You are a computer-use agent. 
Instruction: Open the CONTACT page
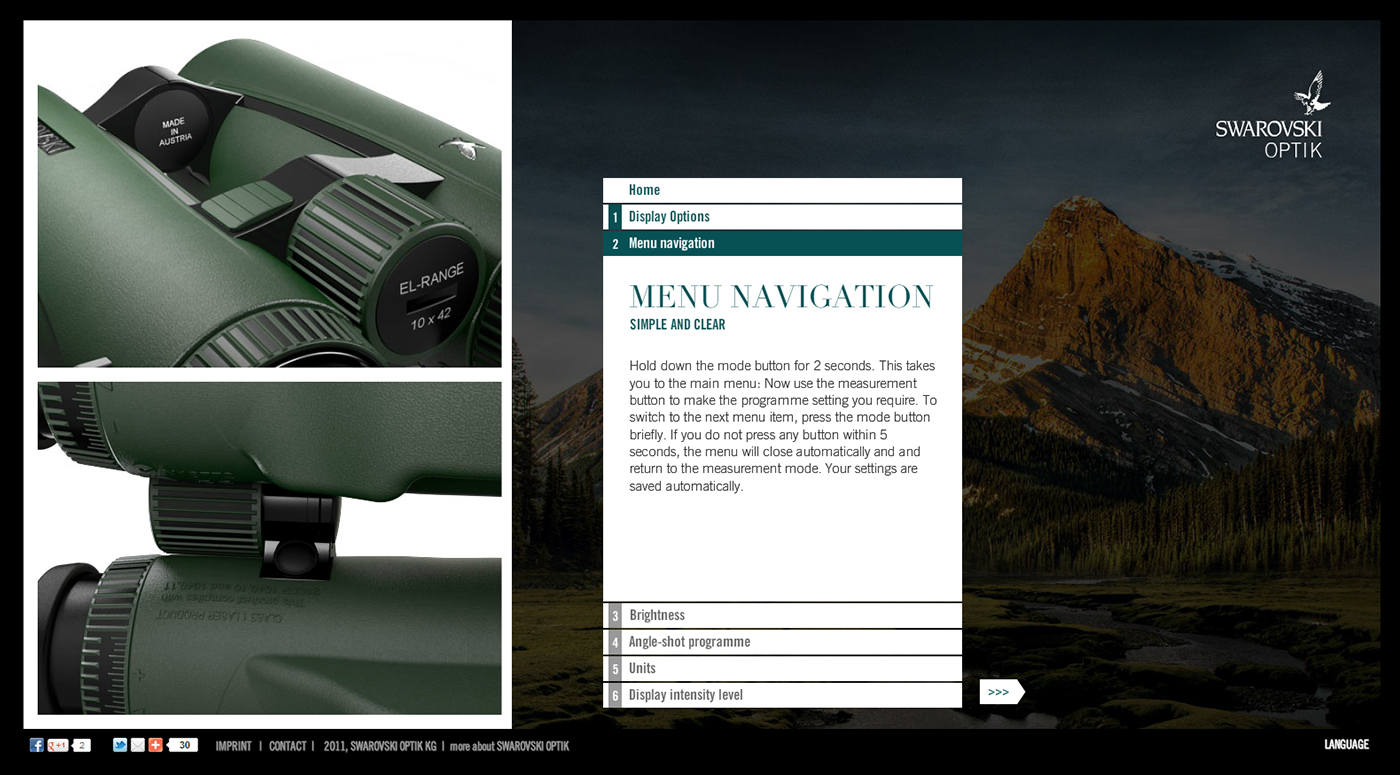(288, 745)
